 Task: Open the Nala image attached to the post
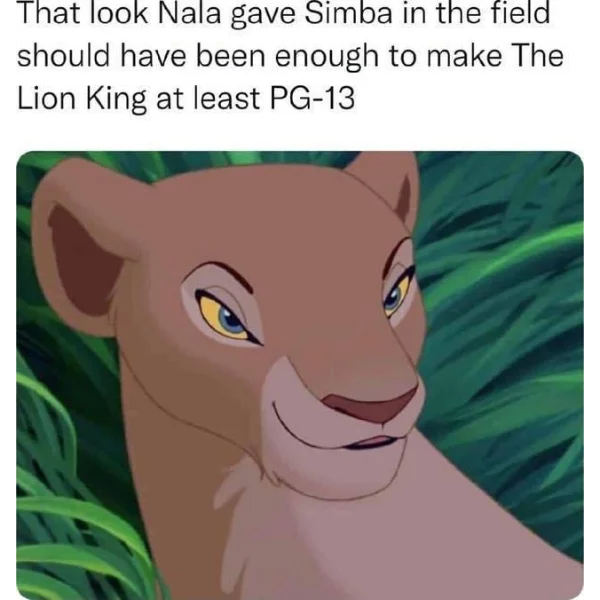pyautogui.click(x=300, y=375)
